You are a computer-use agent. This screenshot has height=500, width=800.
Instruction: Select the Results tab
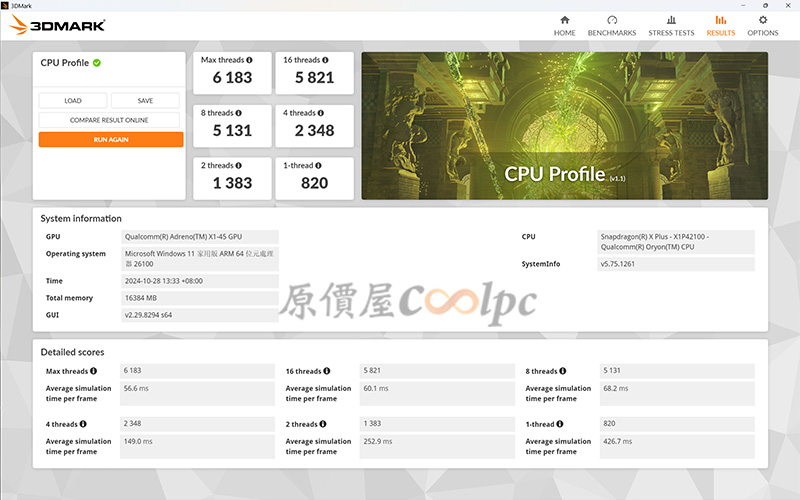(x=720, y=26)
